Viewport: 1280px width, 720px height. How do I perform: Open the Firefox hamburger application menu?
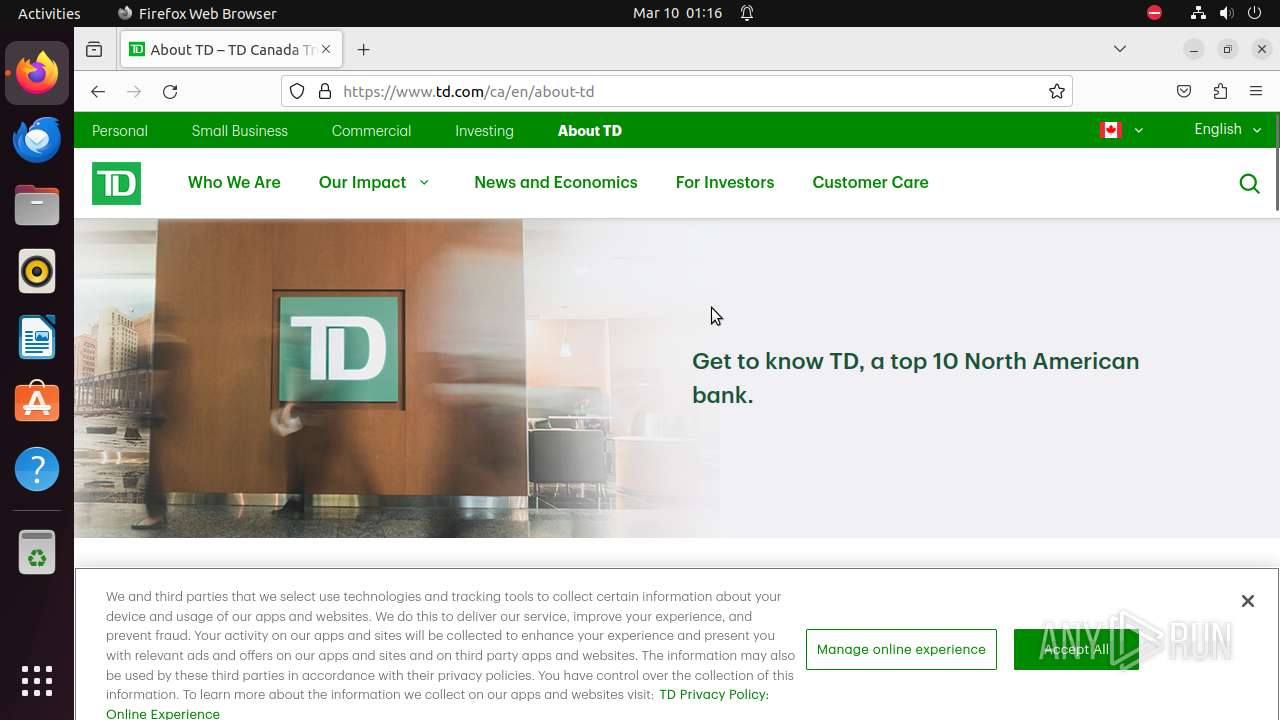tap(1256, 91)
